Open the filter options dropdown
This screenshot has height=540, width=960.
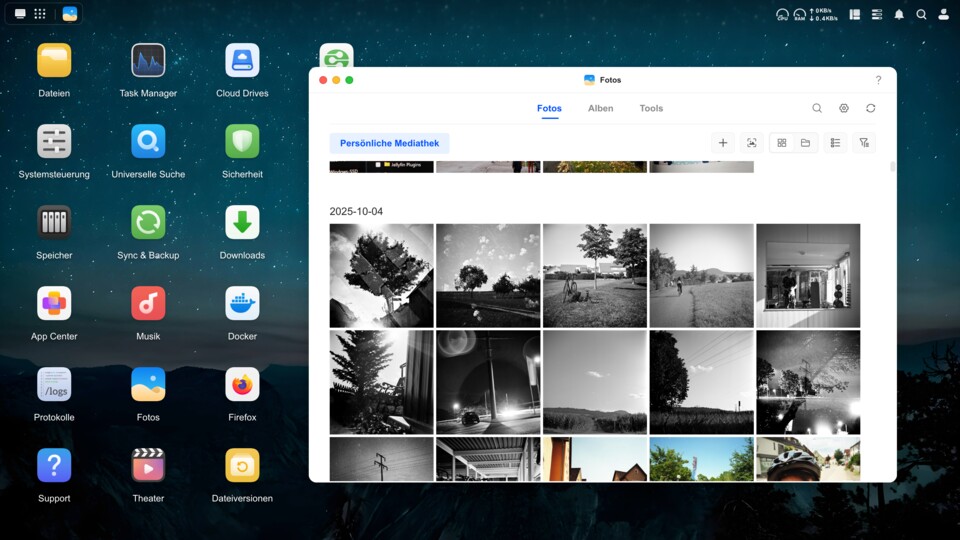[x=864, y=143]
